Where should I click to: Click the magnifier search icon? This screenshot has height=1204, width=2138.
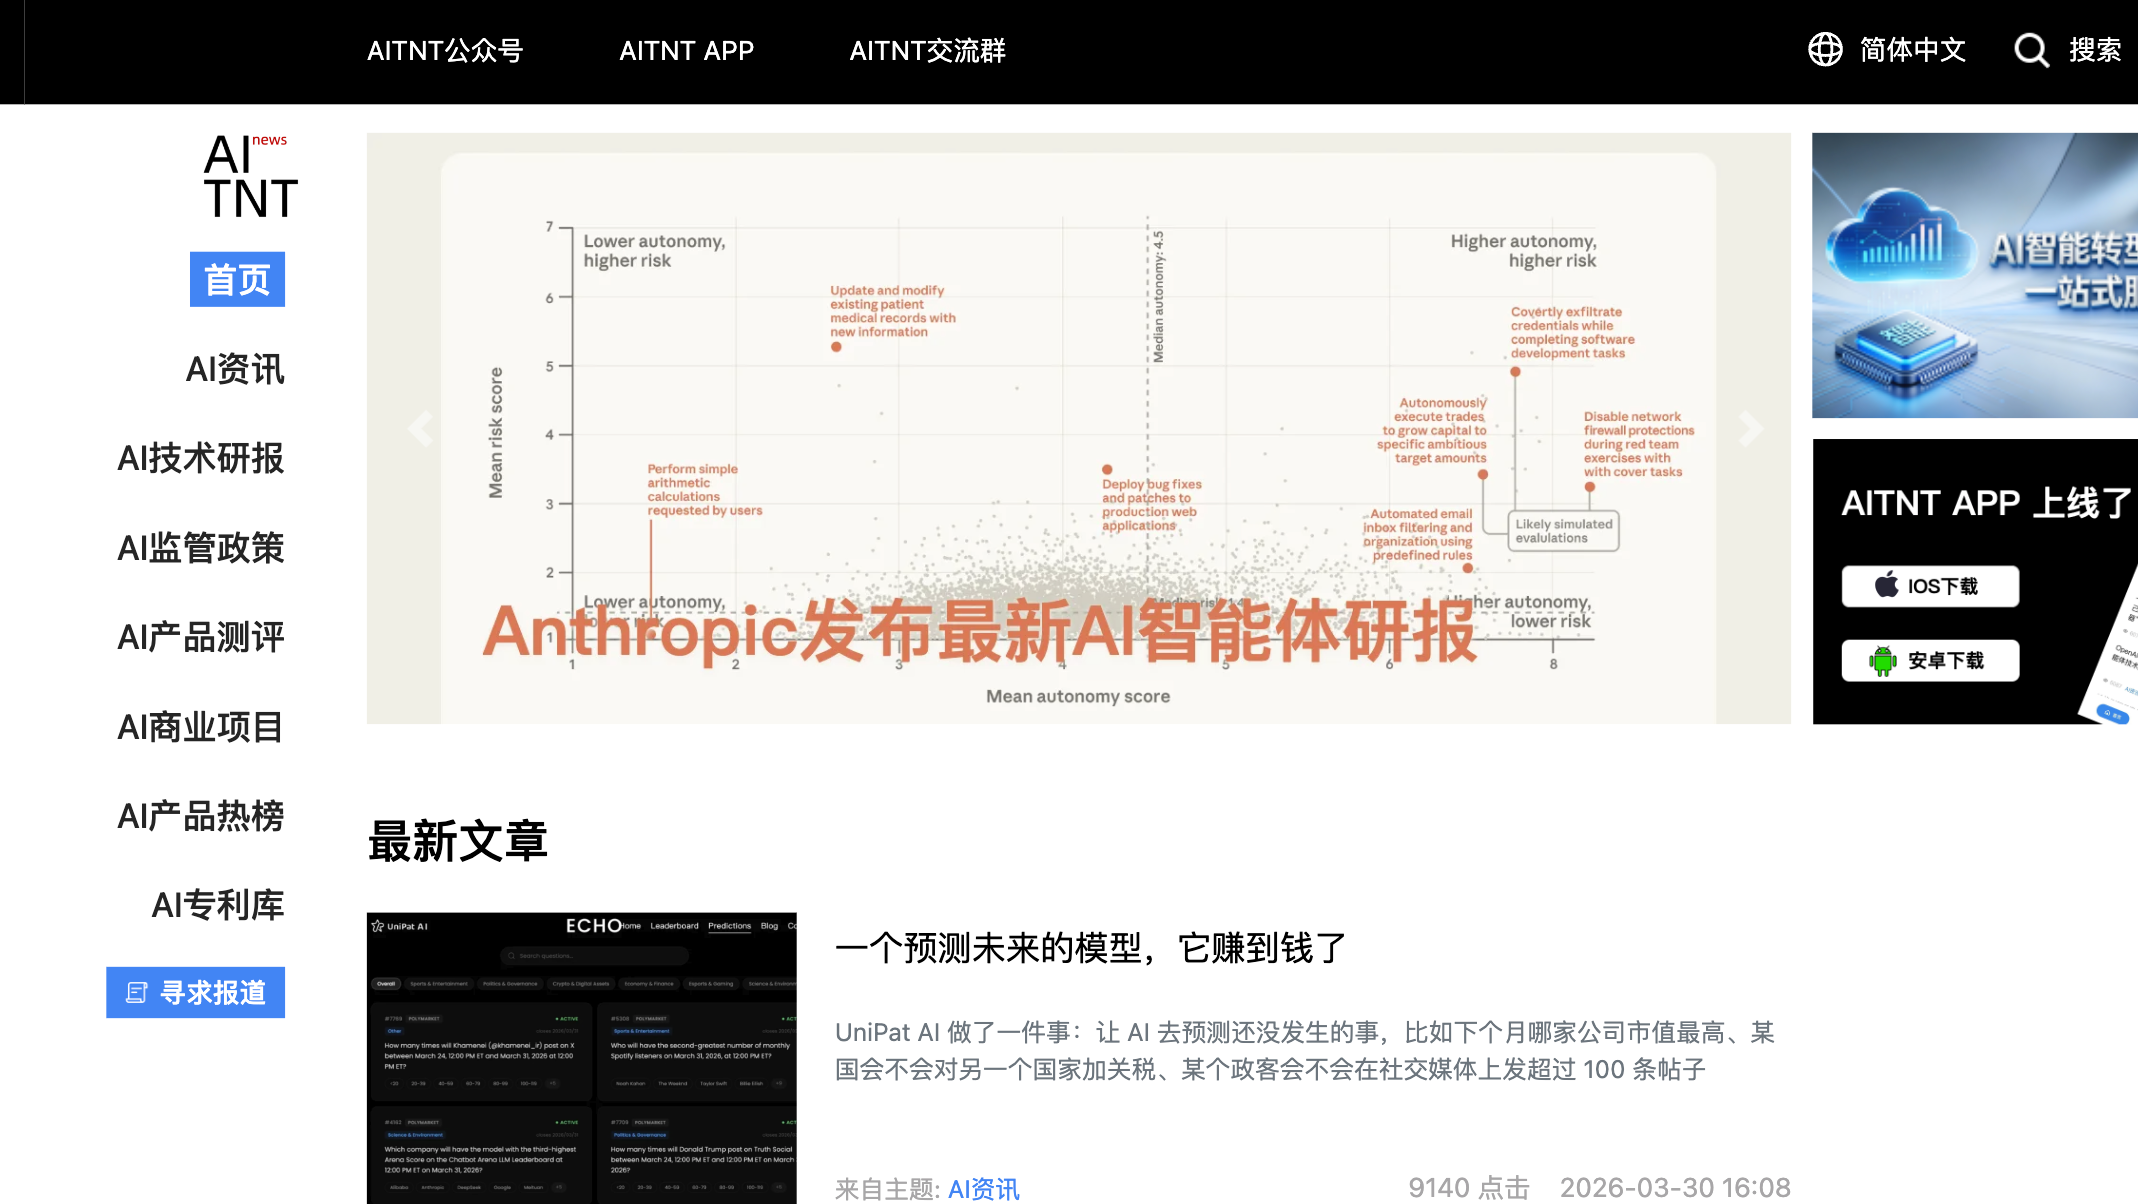click(2031, 50)
